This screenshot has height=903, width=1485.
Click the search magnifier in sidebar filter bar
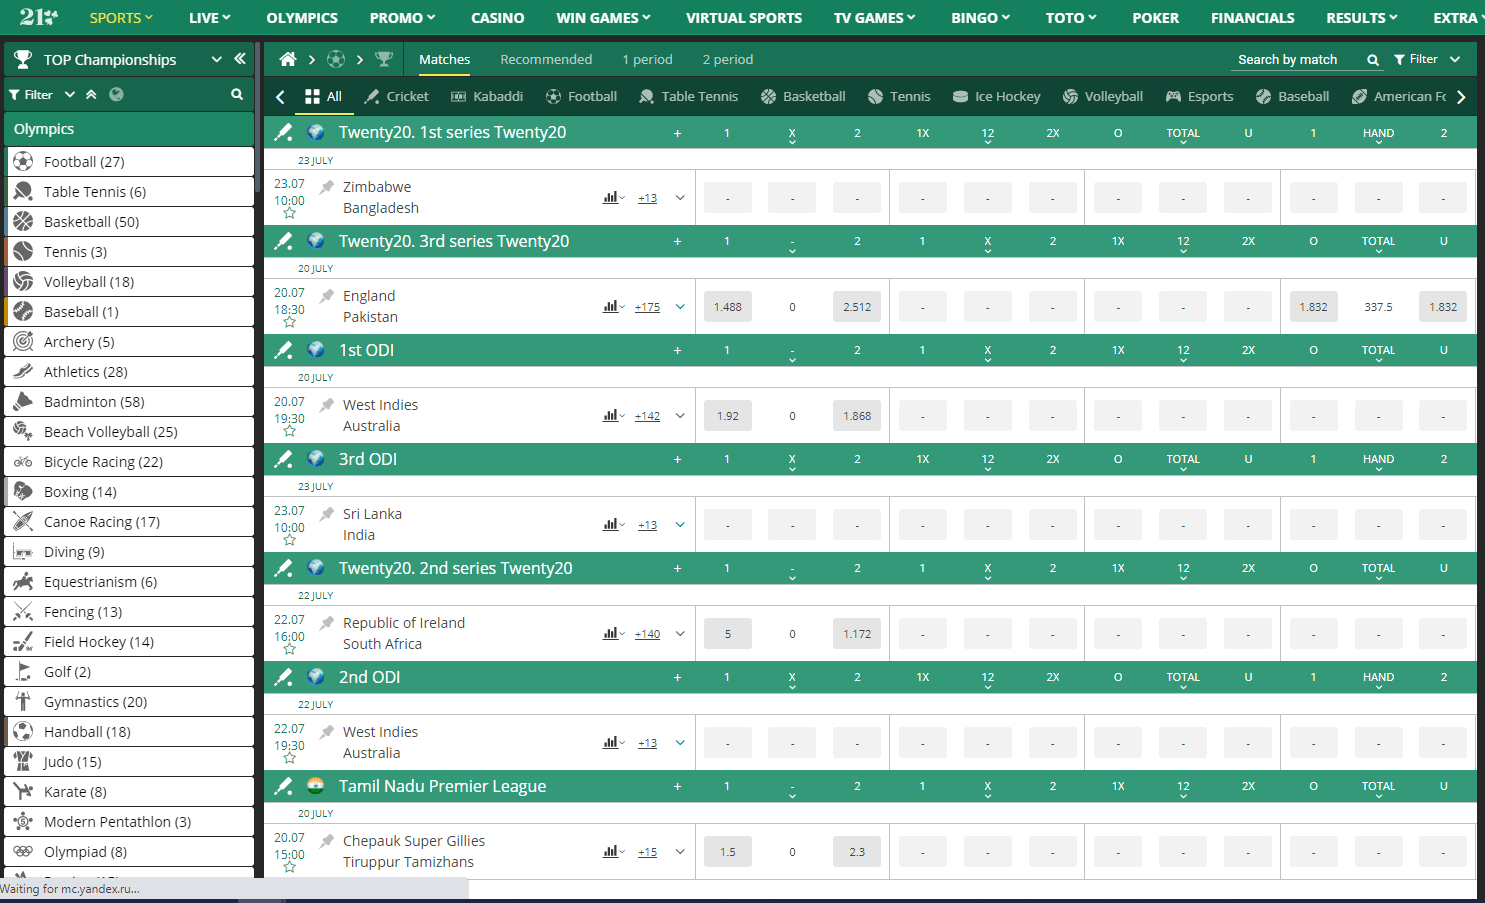tap(237, 94)
